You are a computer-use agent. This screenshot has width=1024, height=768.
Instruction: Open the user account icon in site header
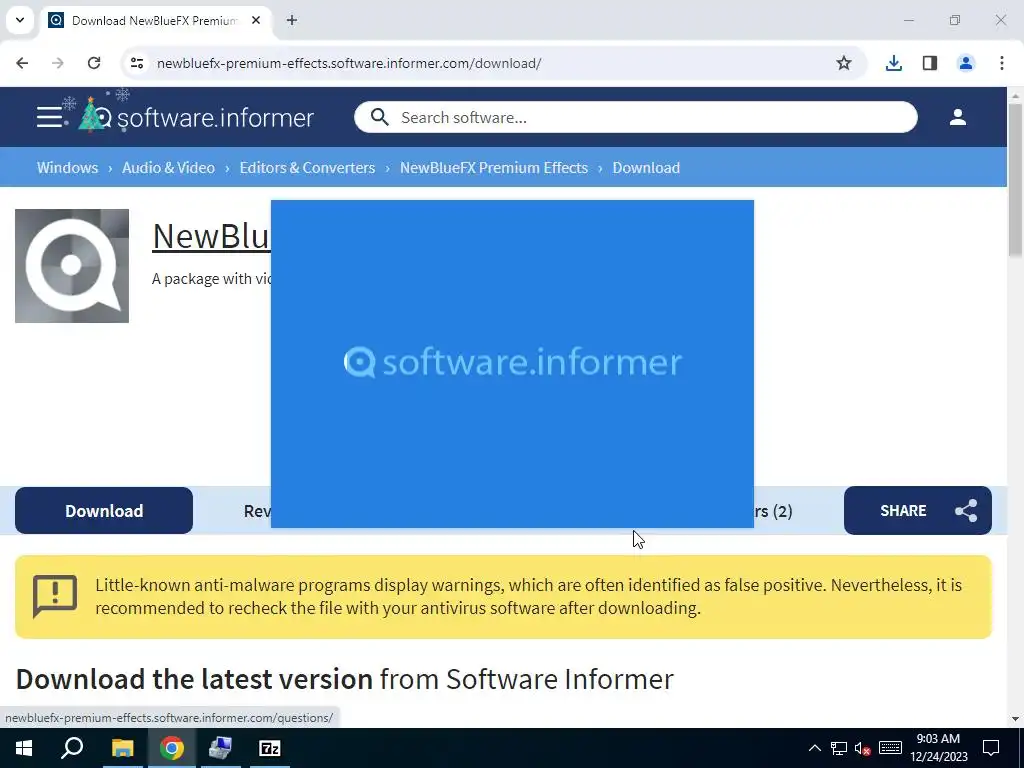point(957,118)
